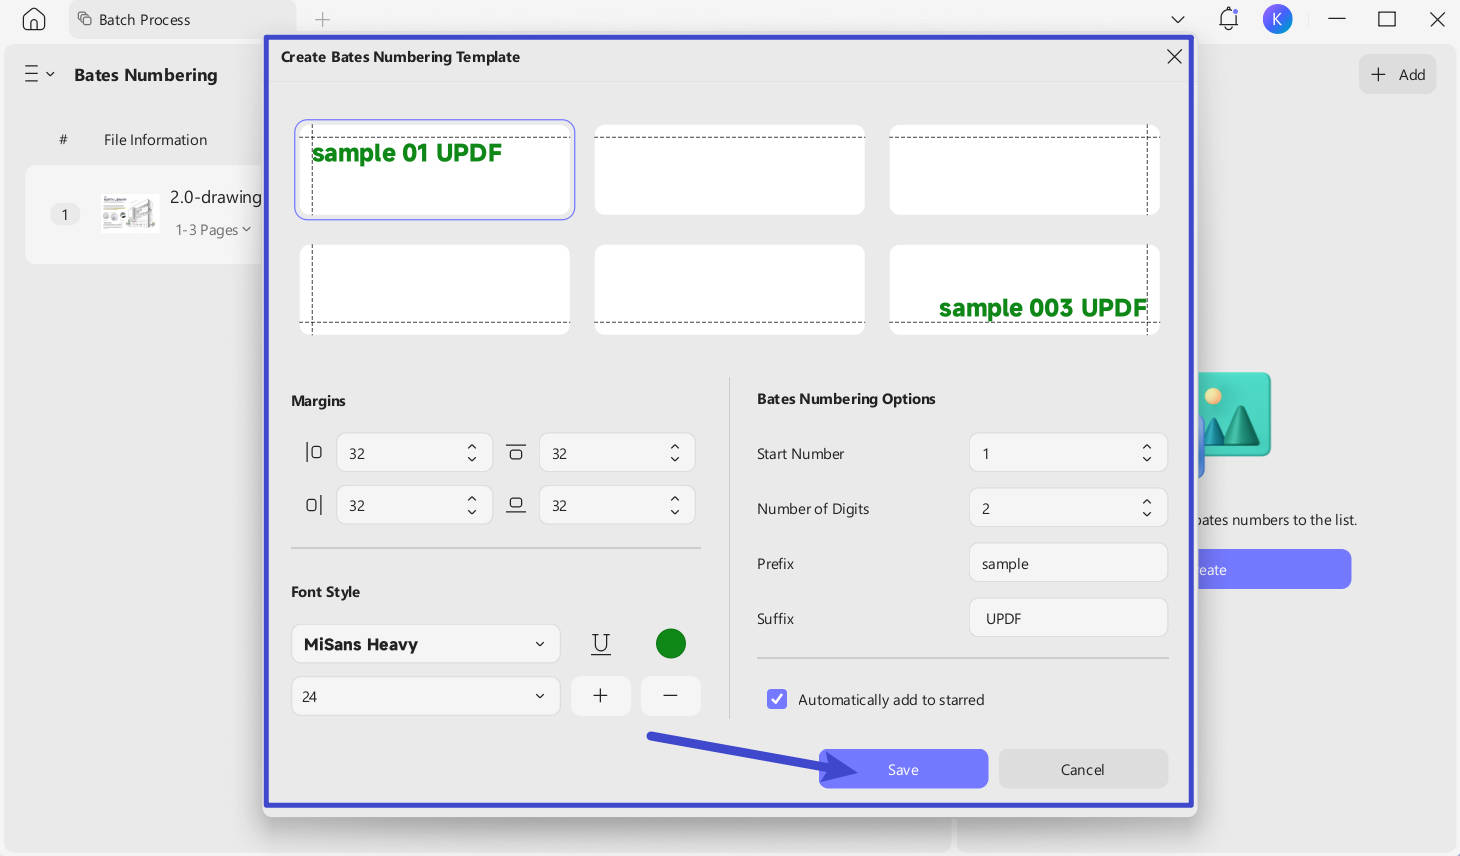Viewport: 1460px width, 856px height.
Task: Click the right margin icon
Action: click(314, 505)
